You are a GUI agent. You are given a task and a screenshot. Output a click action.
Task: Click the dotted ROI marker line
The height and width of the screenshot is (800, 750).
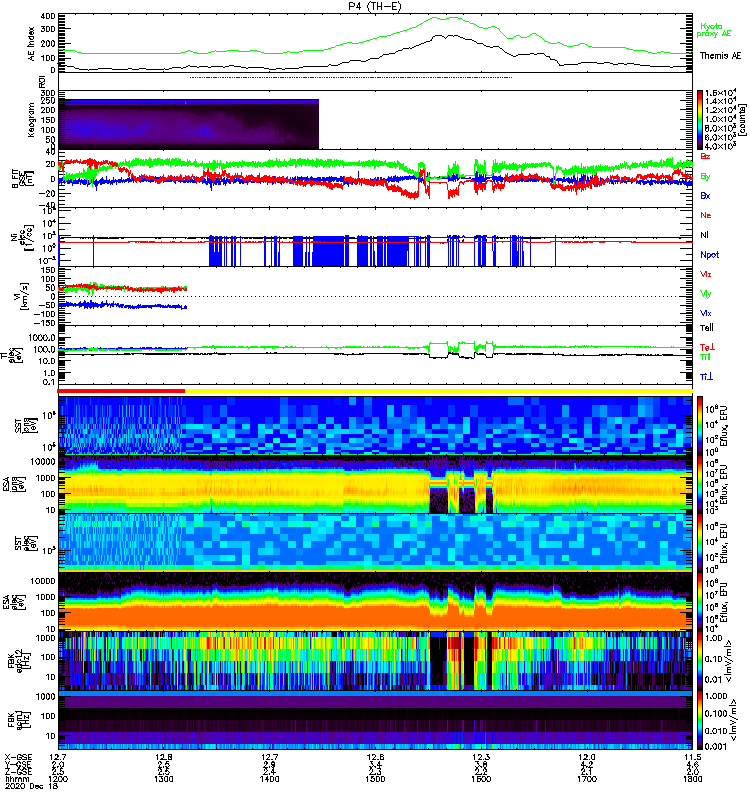[x=351, y=78]
